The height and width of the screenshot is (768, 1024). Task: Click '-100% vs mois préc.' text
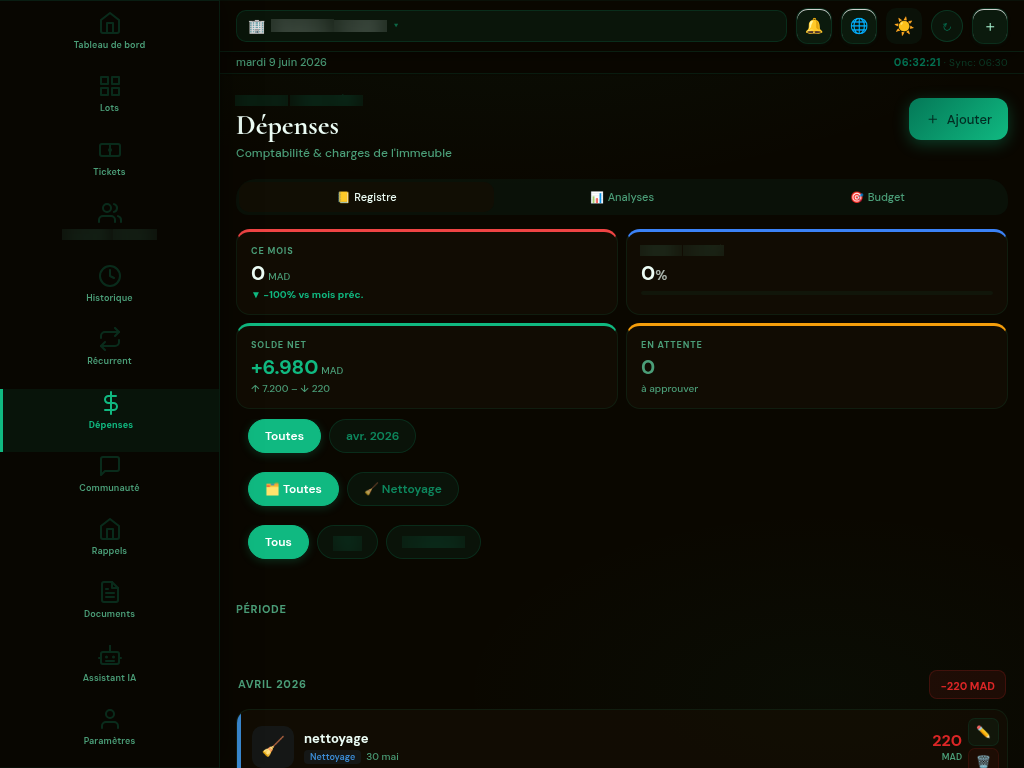tap(307, 295)
